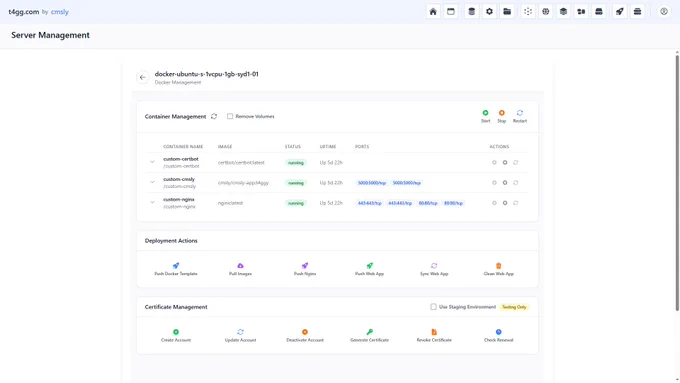The image size is (680, 383).
Task: Click Clean Web App deployment action
Action: point(499,269)
